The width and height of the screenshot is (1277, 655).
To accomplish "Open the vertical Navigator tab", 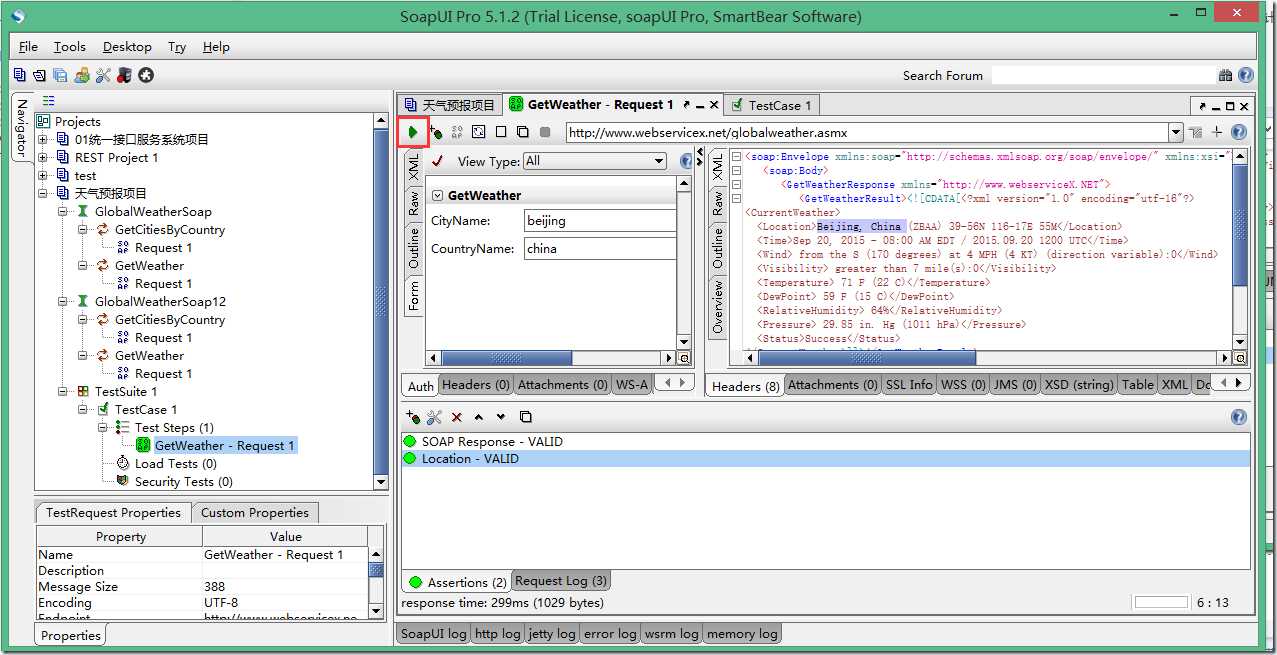I will pos(22,127).
